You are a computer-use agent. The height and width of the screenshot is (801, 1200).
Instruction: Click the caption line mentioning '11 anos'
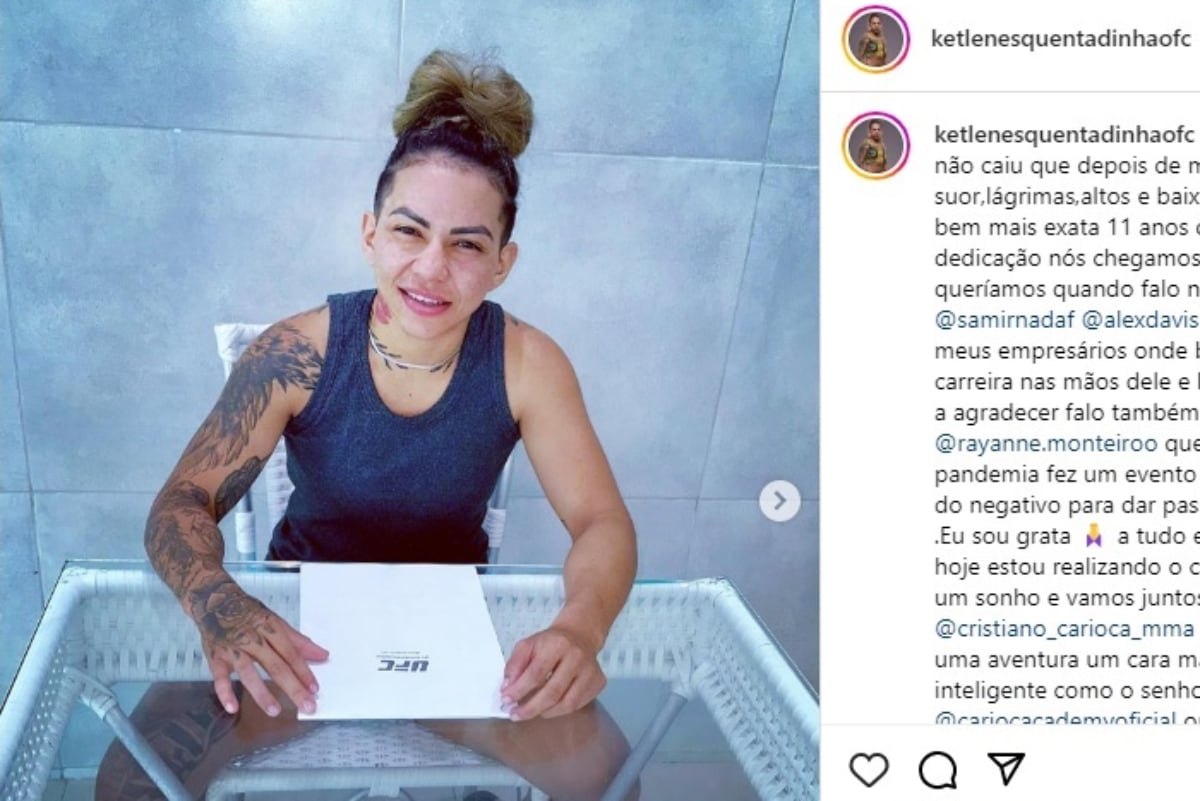pyautogui.click(x=1066, y=227)
